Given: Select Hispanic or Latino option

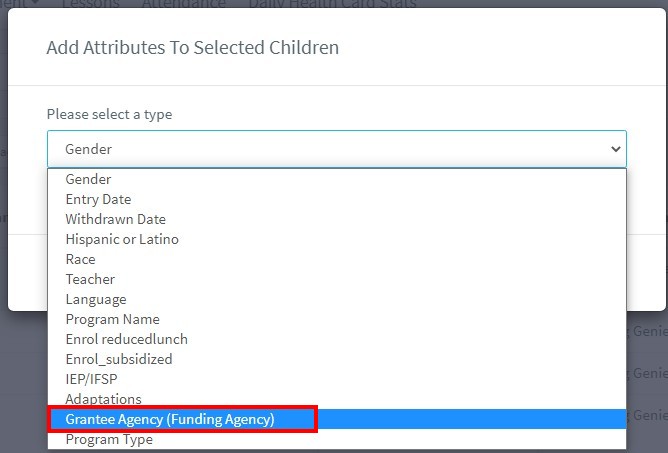Looking at the screenshot, I should coord(122,239).
